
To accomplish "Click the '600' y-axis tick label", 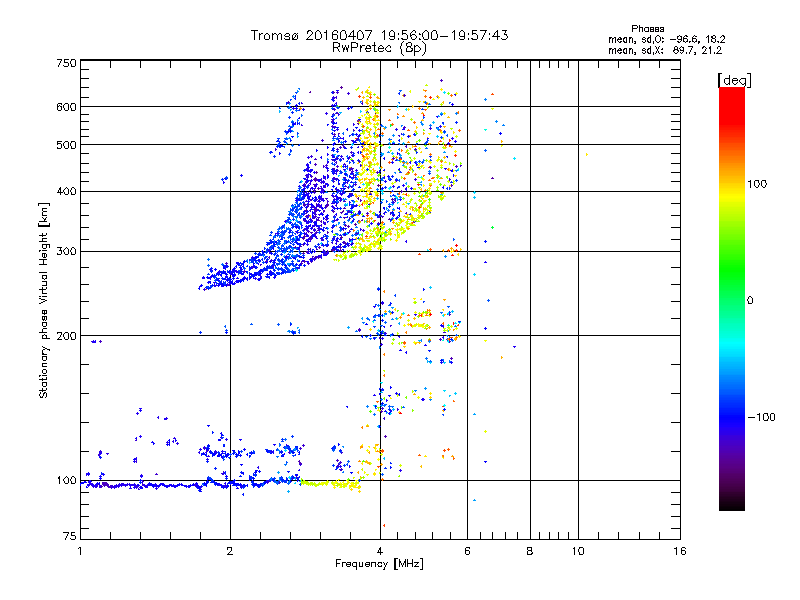I will (66, 107).
